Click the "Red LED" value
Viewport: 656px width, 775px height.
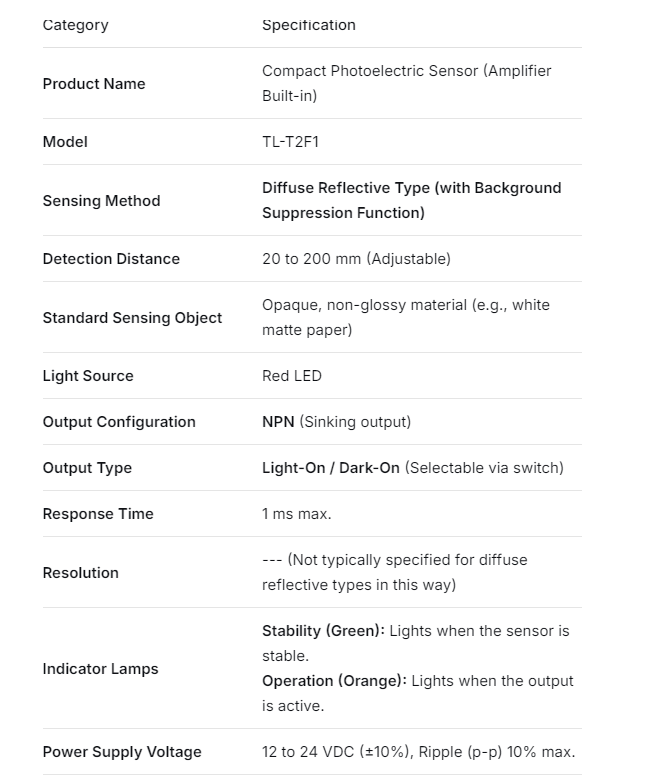292,376
